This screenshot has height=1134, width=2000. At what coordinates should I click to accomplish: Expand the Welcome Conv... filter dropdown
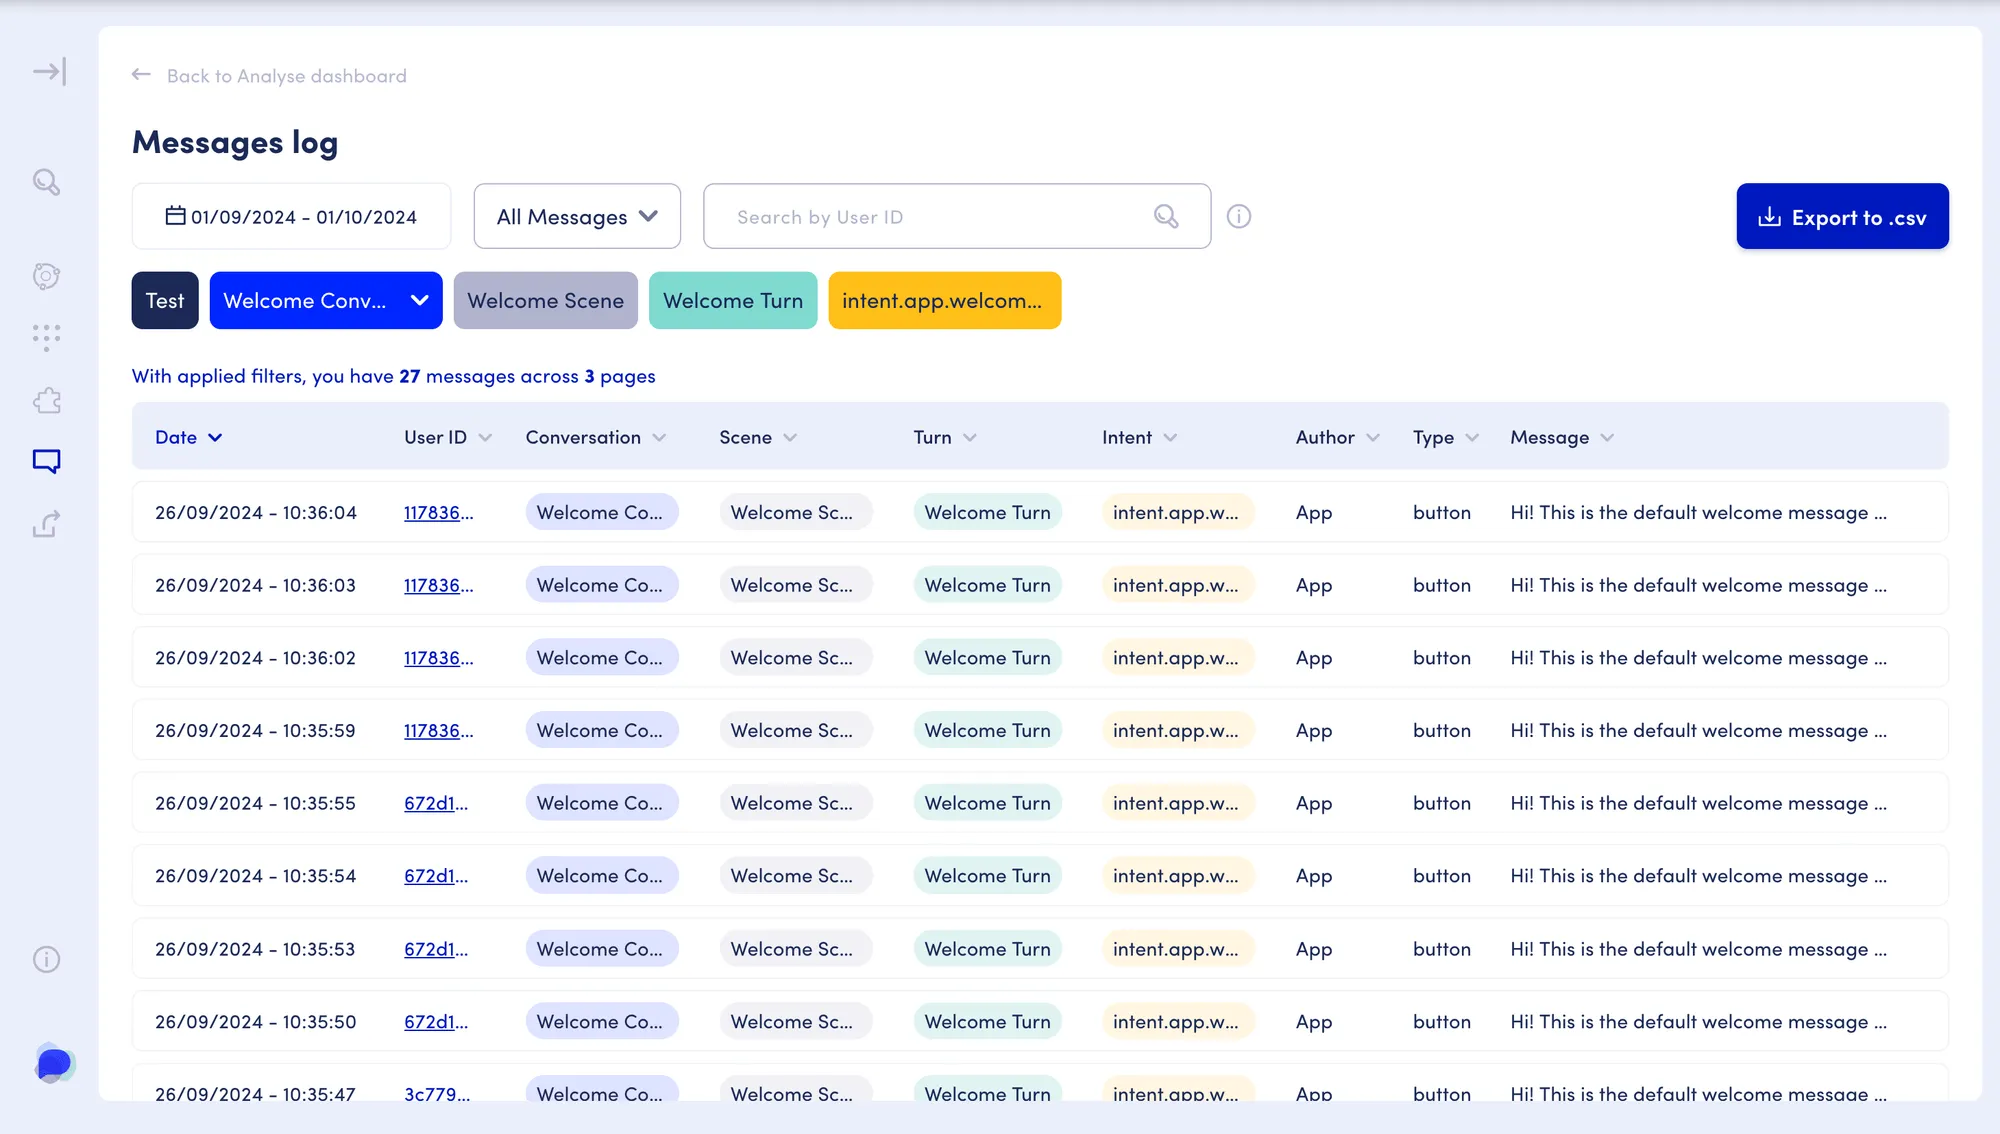click(326, 300)
